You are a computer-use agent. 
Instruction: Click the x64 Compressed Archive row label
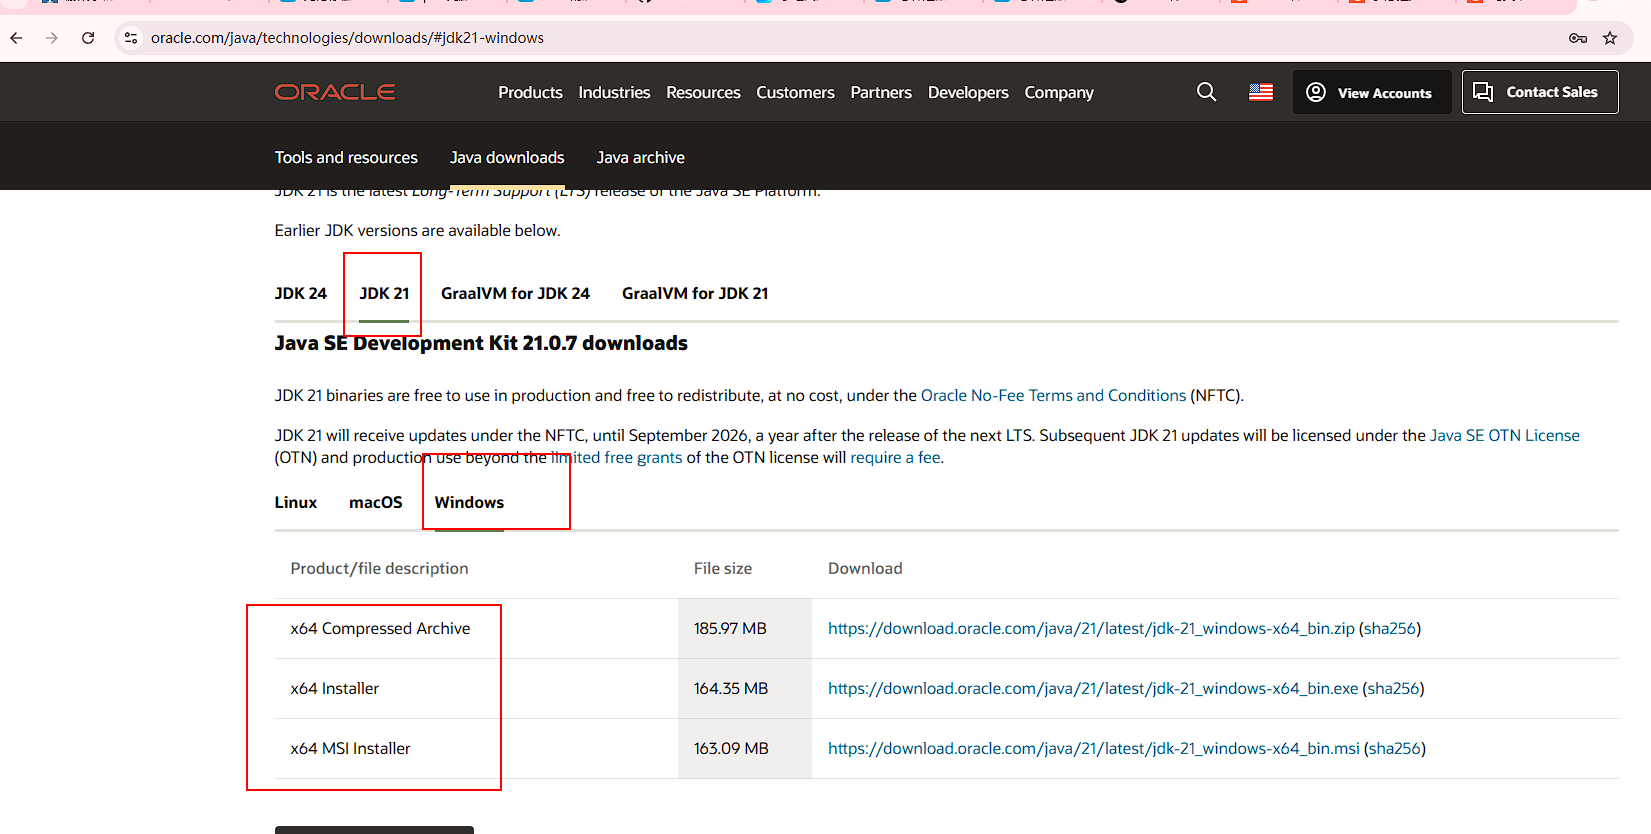tap(380, 628)
